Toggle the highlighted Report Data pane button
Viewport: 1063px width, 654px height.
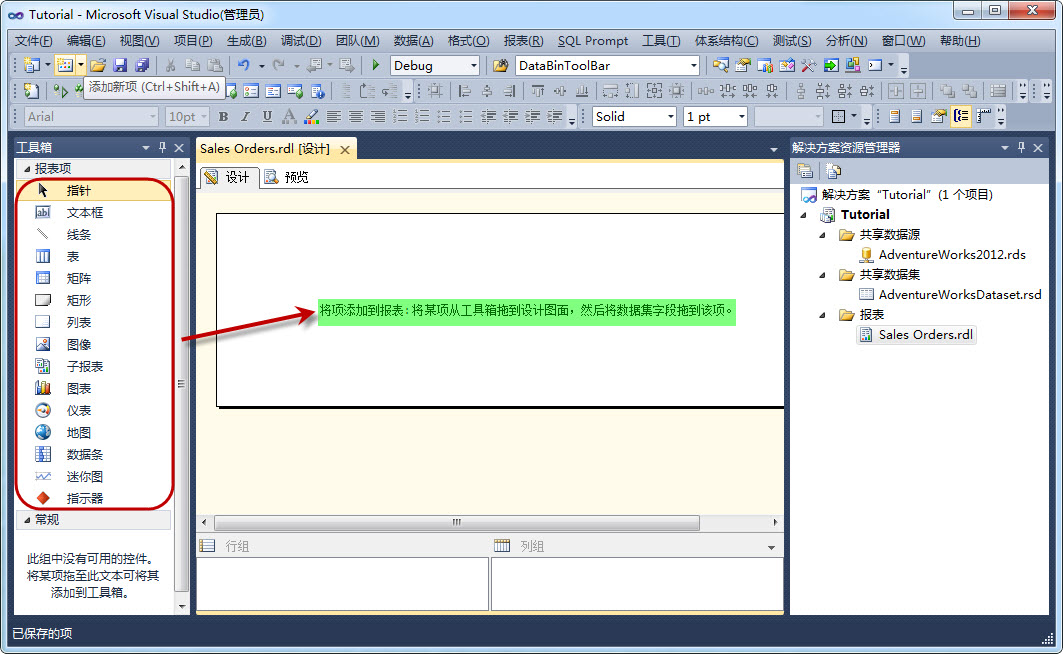pyautogui.click(x=961, y=117)
